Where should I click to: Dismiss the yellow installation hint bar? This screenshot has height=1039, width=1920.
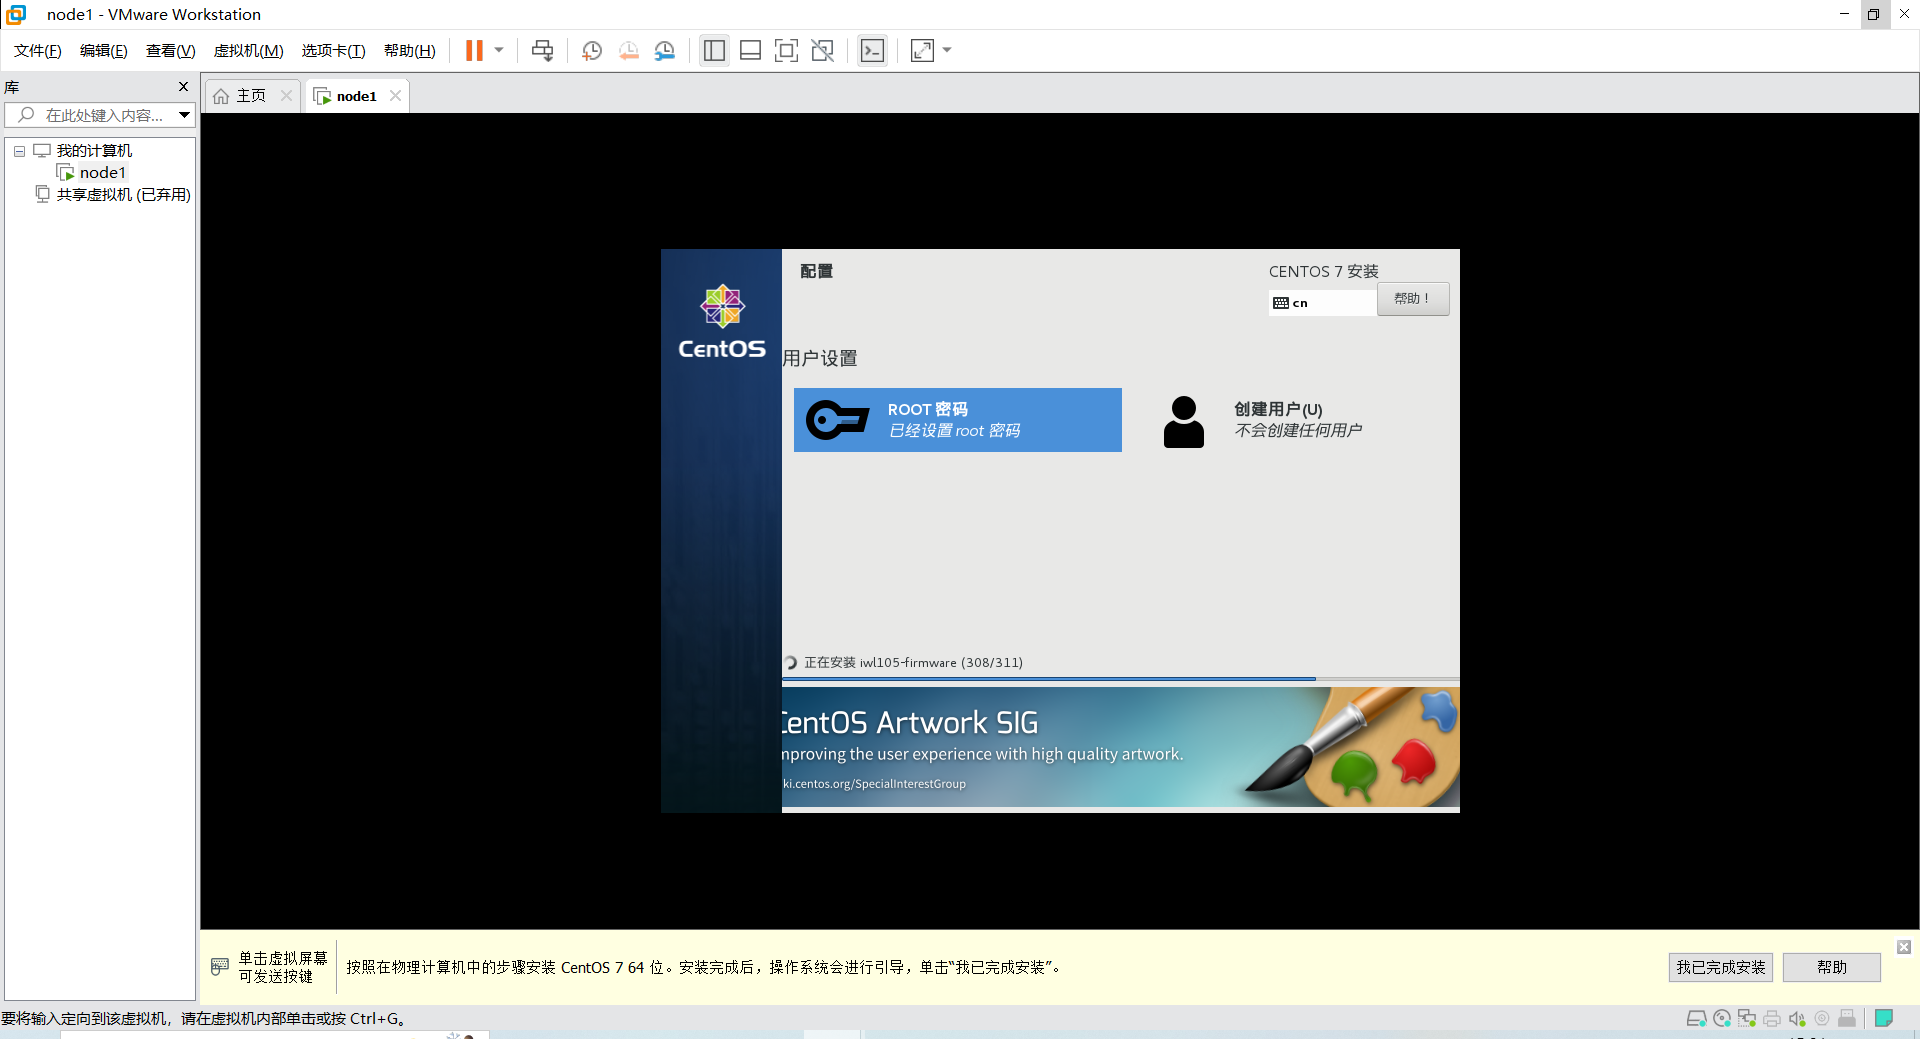[1904, 947]
